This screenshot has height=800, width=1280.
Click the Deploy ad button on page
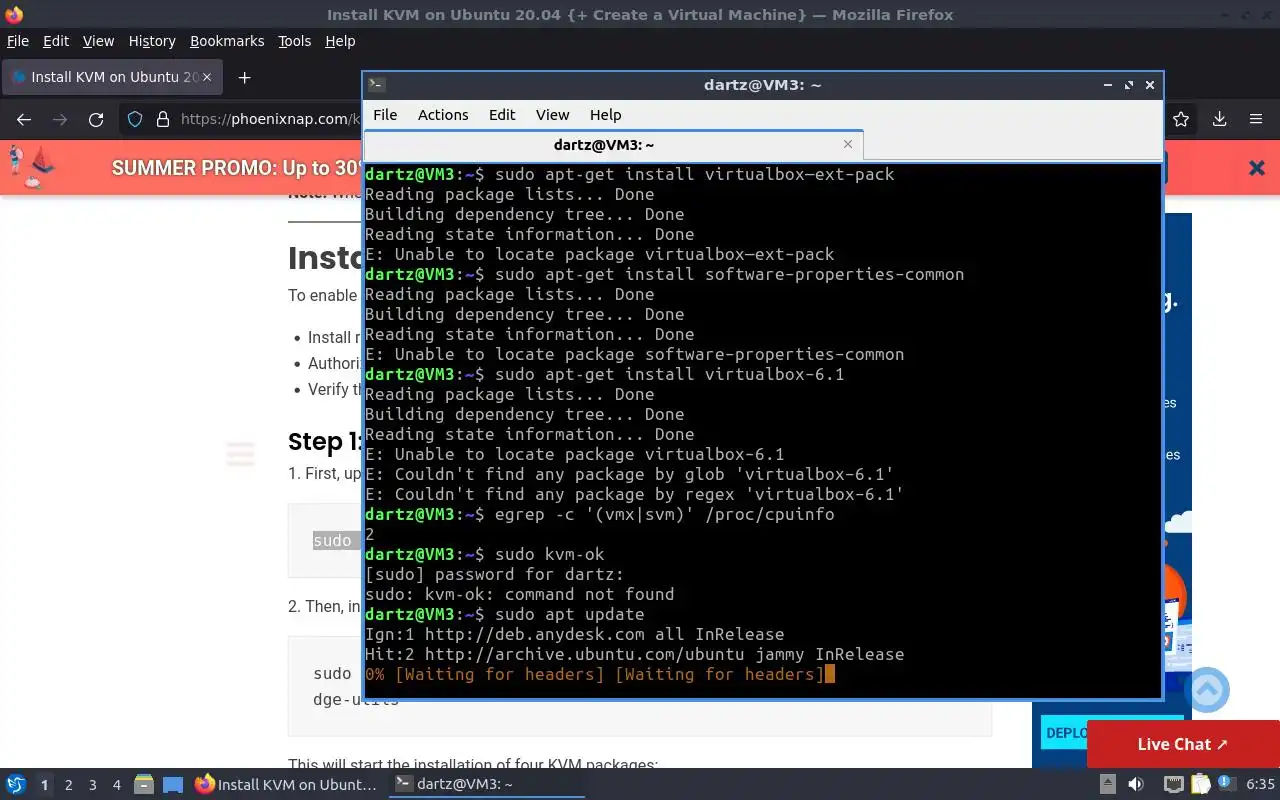click(x=1063, y=733)
